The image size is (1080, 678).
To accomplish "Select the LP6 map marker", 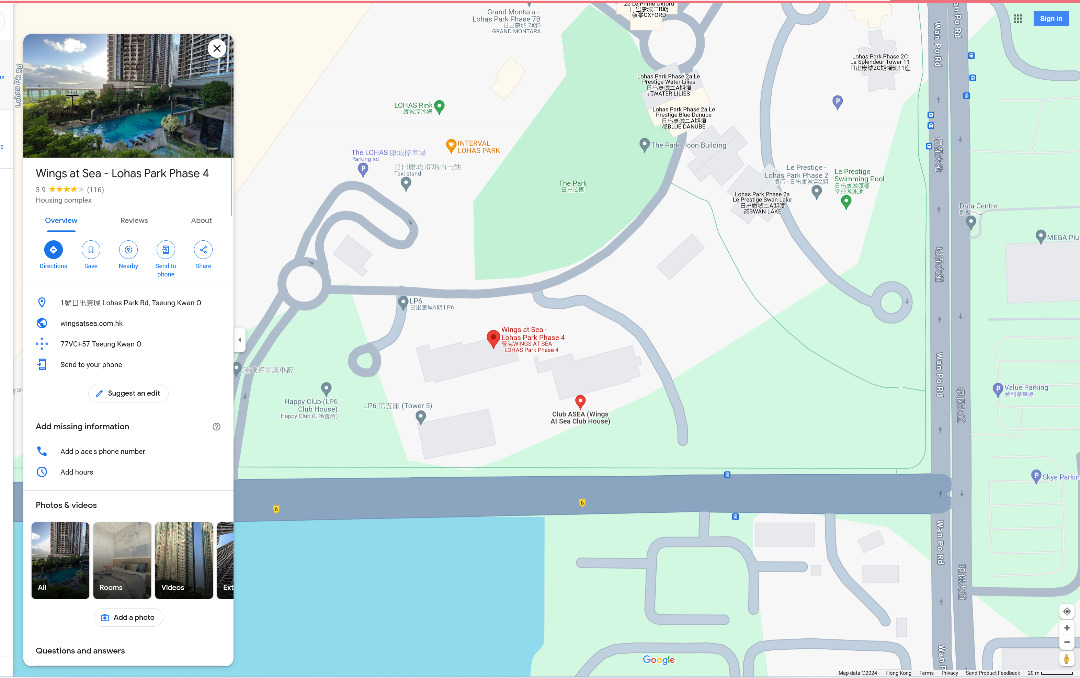I will tap(404, 302).
